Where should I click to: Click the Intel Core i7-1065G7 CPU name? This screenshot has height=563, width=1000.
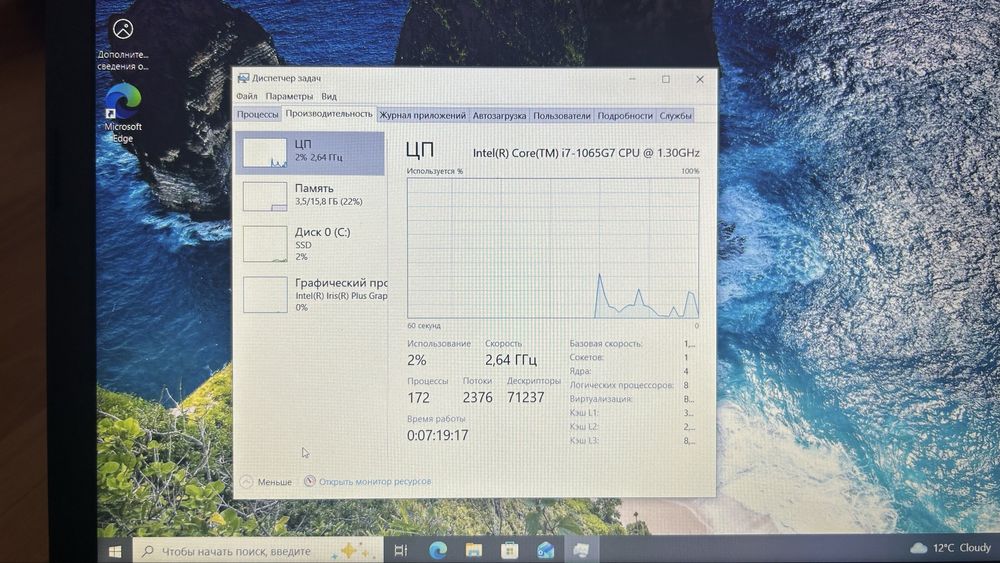(x=586, y=153)
